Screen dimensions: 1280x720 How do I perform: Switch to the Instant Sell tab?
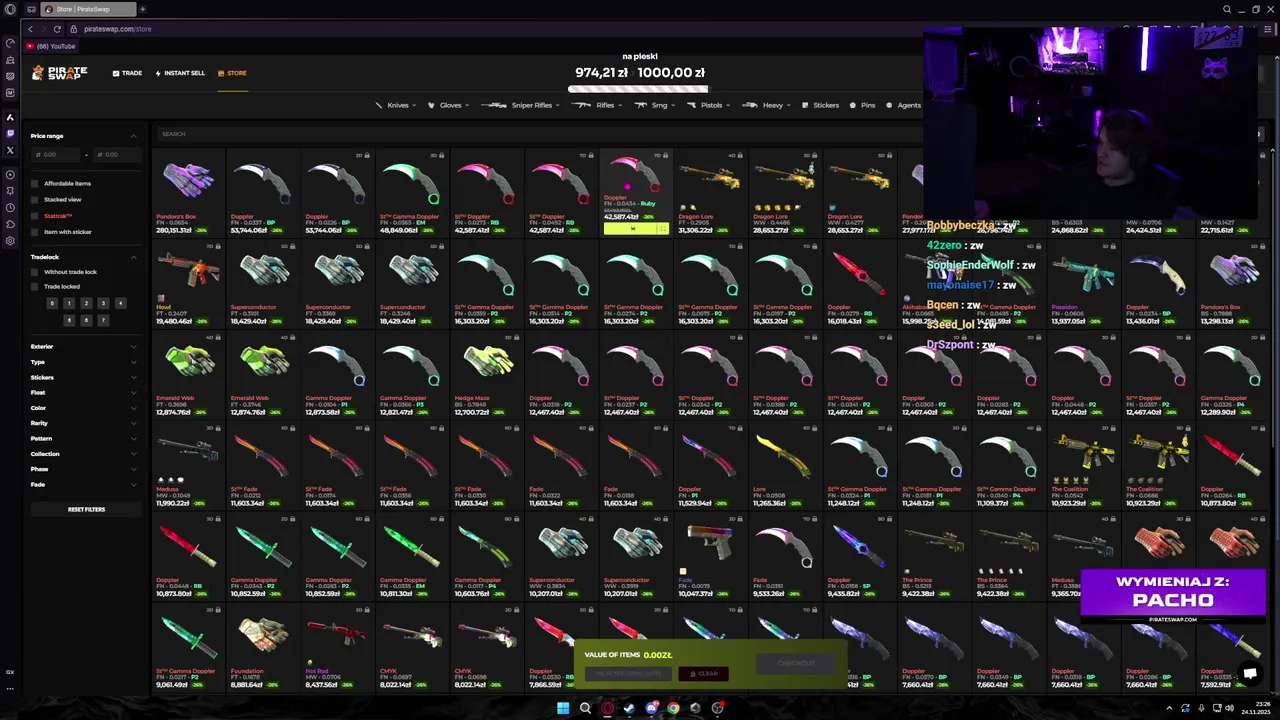[x=180, y=73]
